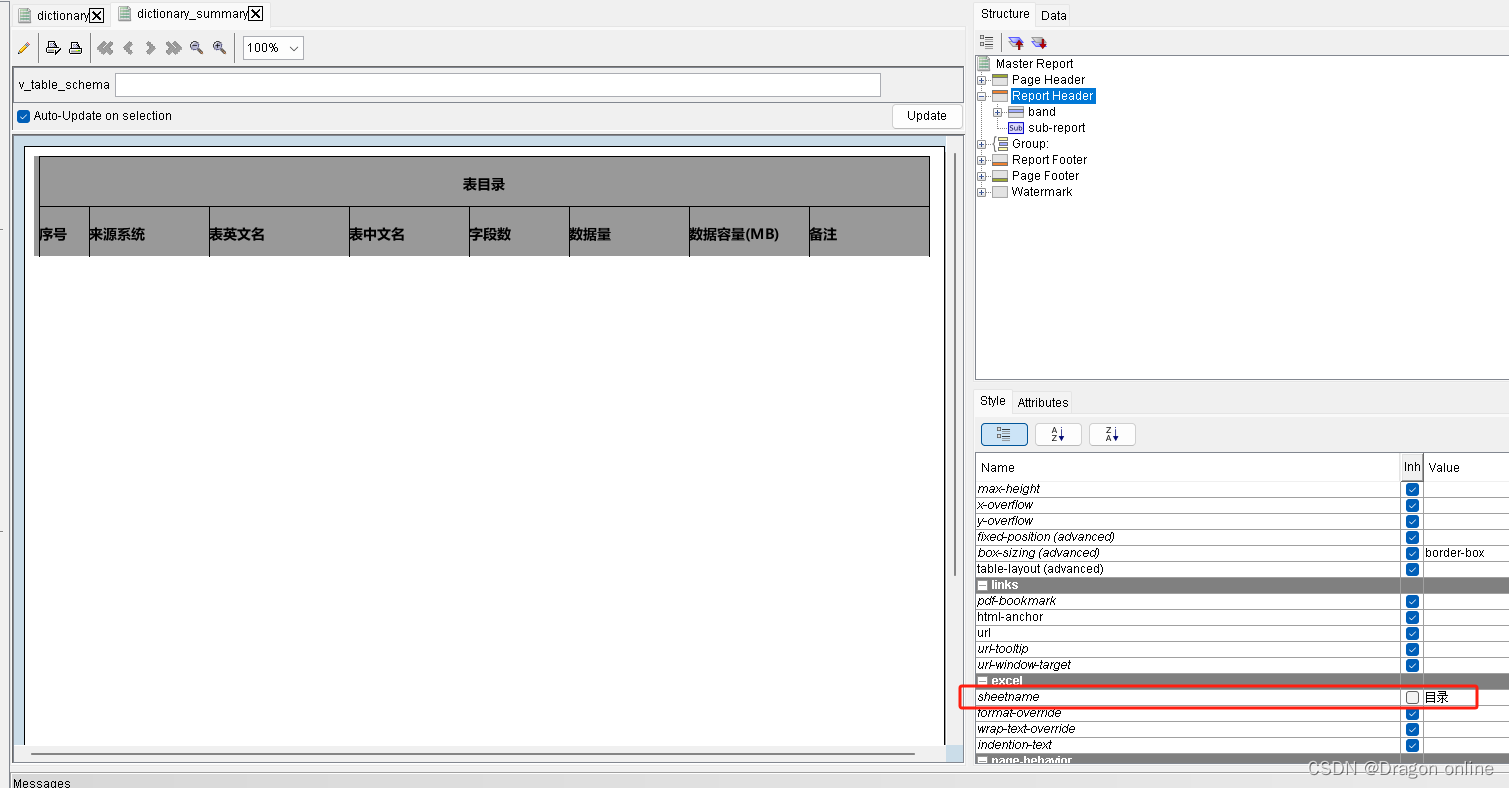Image resolution: width=1509 pixels, height=788 pixels.
Task: Click the 表目录 title cell in preview
Action: 484,184
